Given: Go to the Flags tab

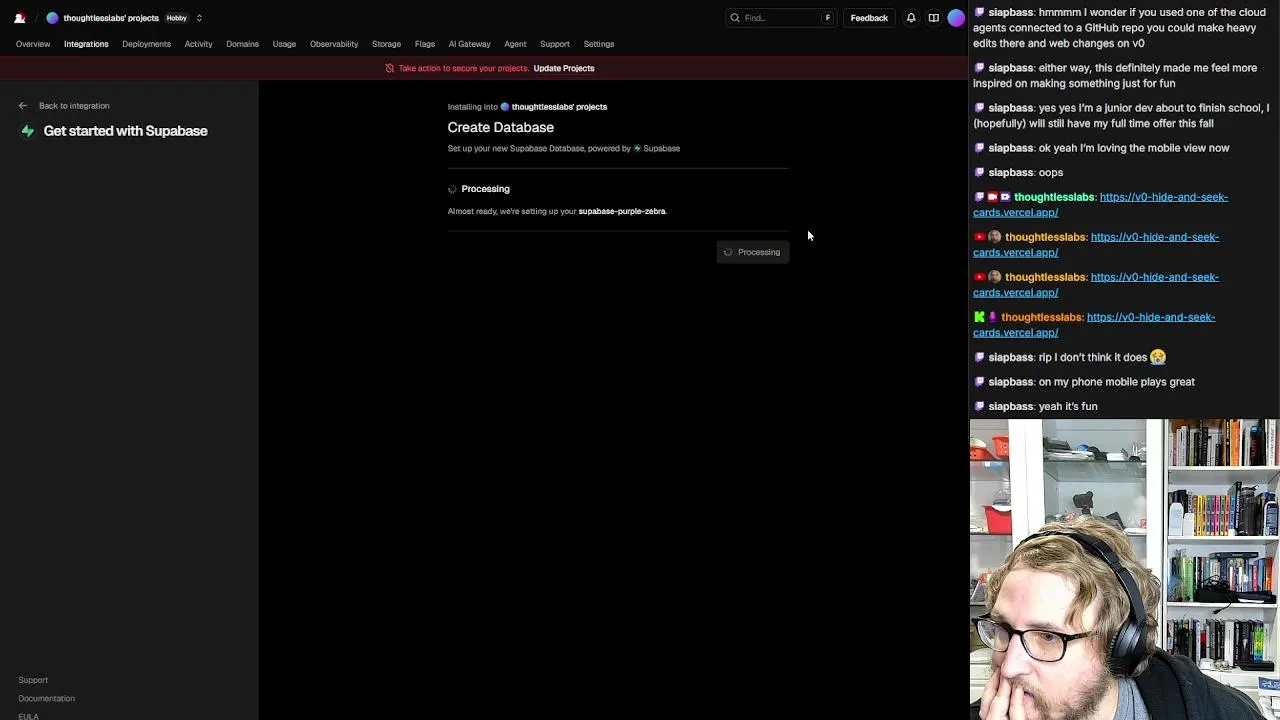Looking at the screenshot, I should coord(425,44).
